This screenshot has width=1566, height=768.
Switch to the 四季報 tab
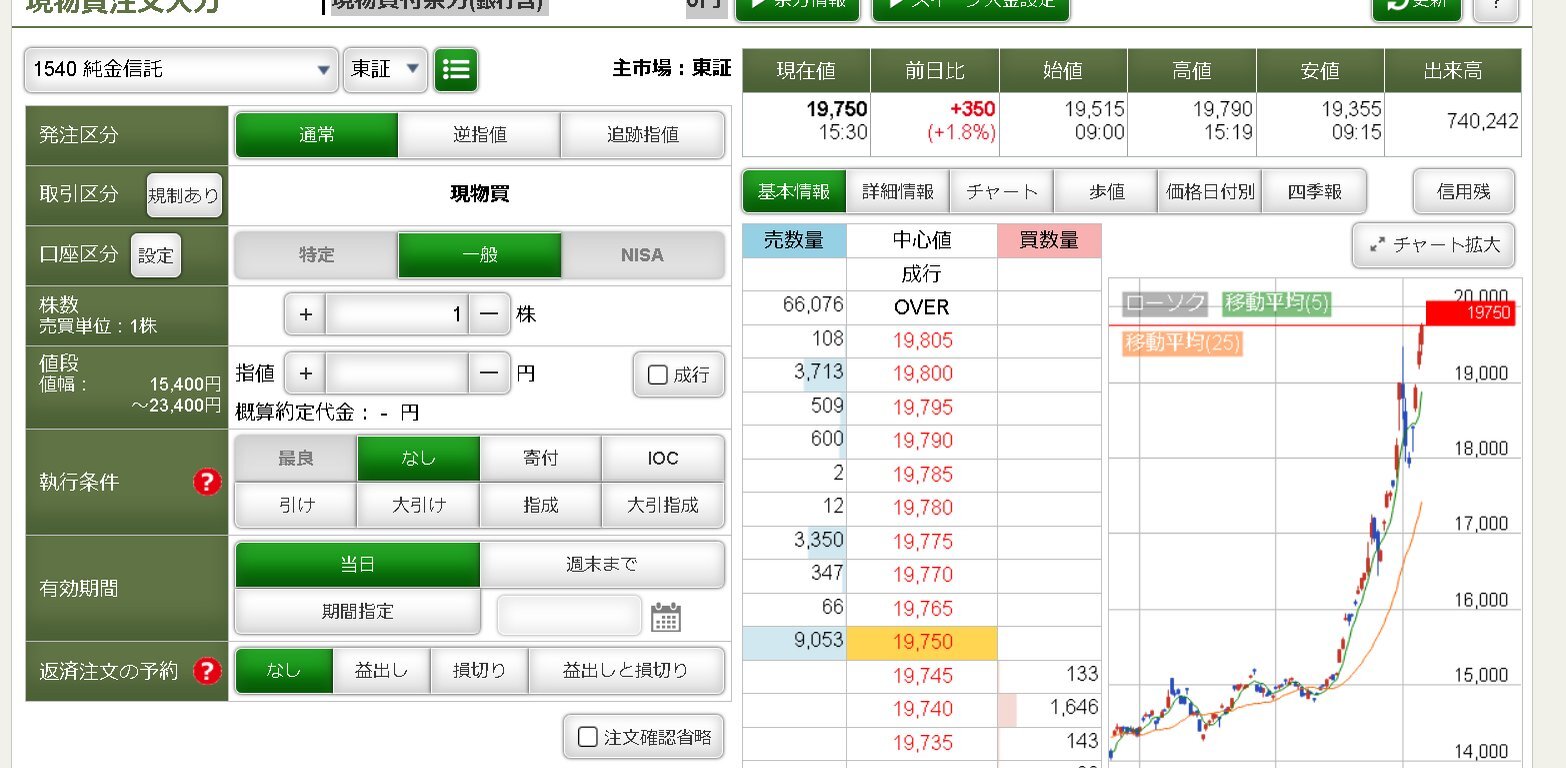[1314, 192]
